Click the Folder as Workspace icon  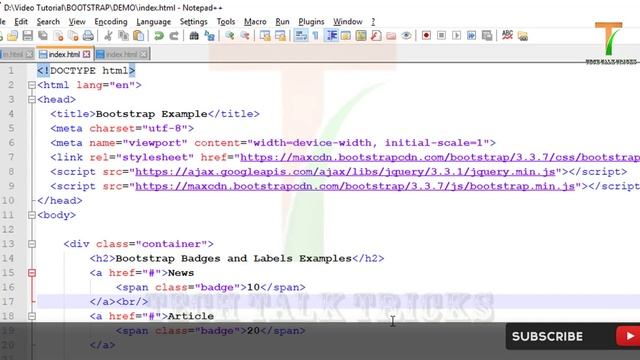pyautogui.click(x=391, y=36)
